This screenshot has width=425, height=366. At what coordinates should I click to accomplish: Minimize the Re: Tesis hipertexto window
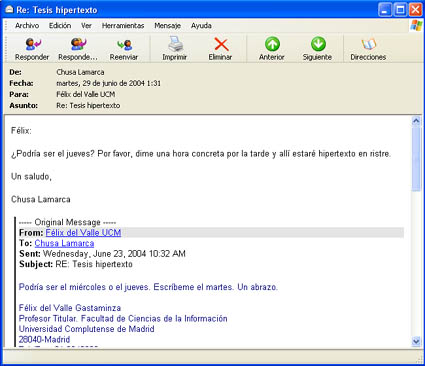[385, 10]
